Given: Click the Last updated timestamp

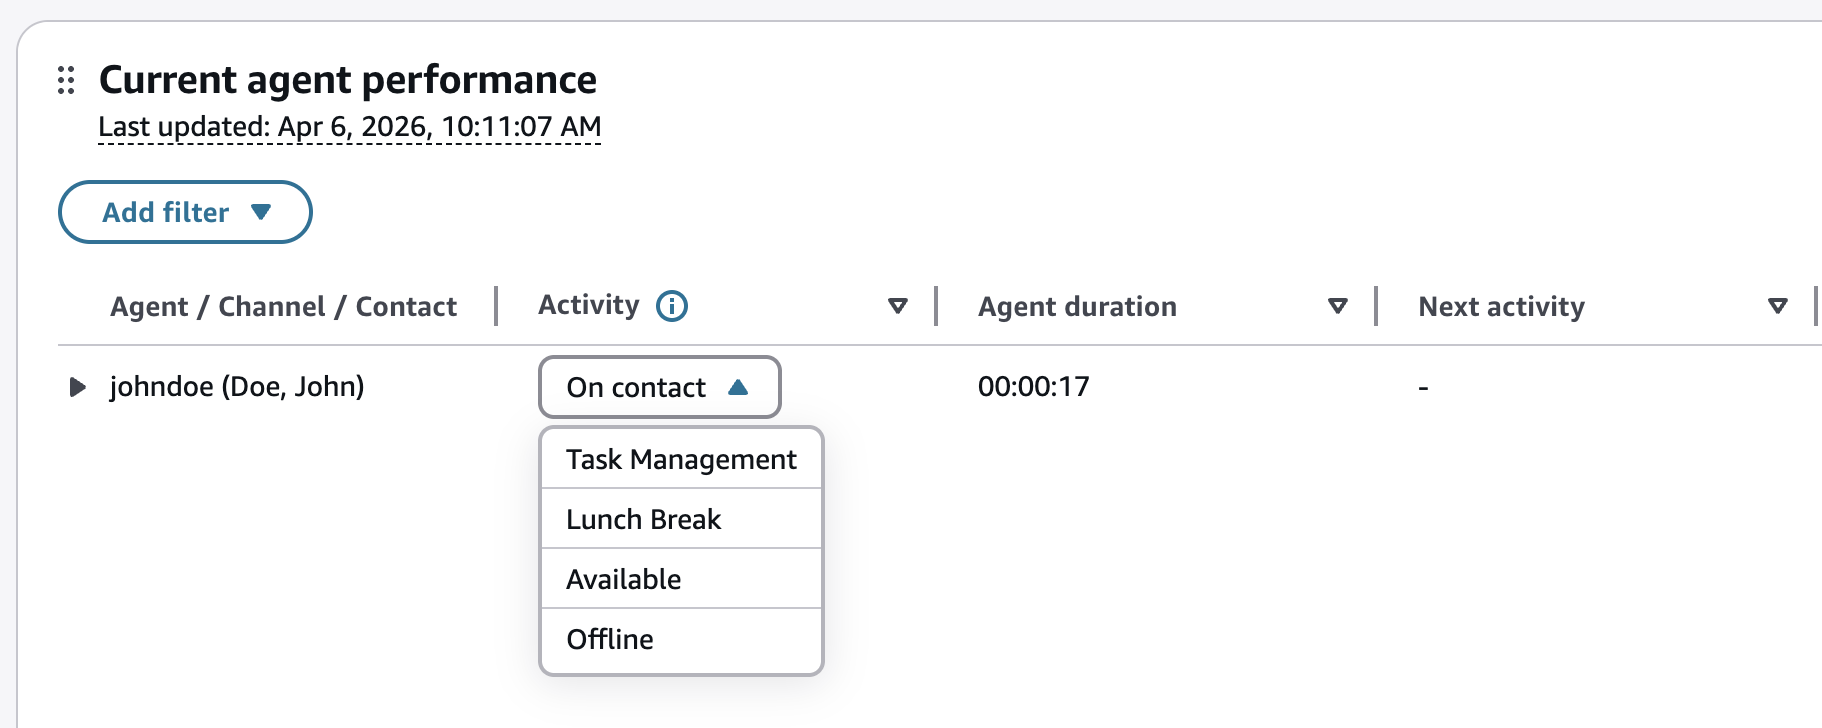Looking at the screenshot, I should coord(349,127).
